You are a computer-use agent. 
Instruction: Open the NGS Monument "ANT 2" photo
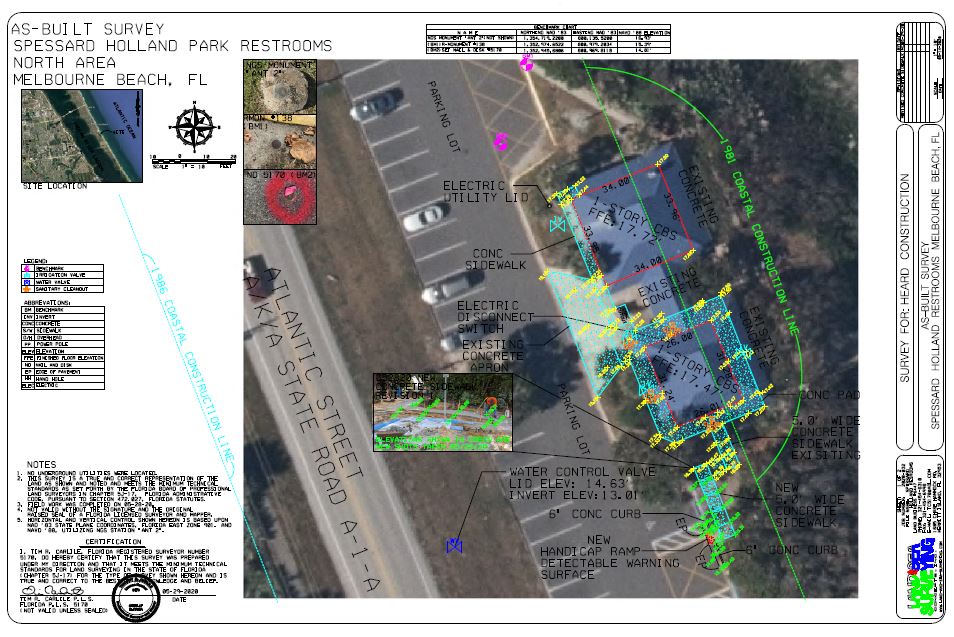[x=280, y=87]
